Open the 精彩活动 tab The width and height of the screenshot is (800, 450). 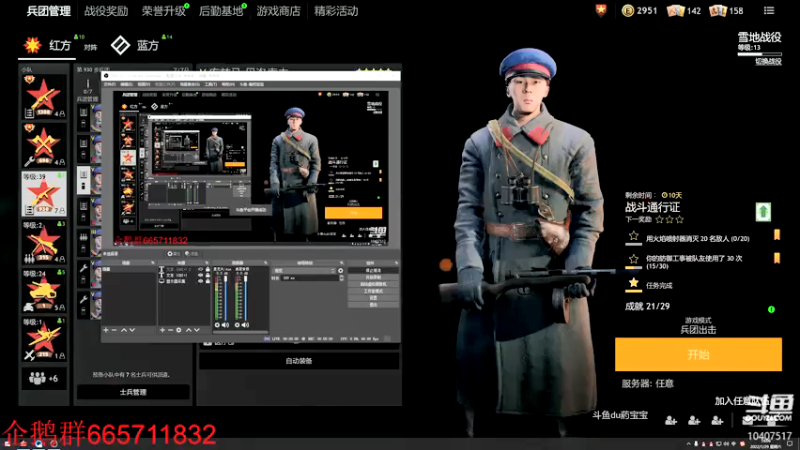[x=336, y=11]
